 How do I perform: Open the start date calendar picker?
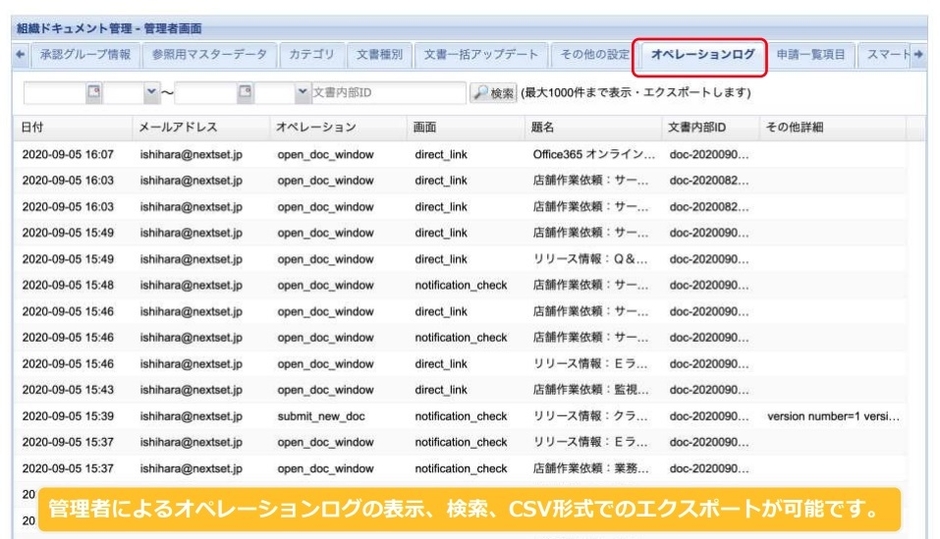(94, 92)
